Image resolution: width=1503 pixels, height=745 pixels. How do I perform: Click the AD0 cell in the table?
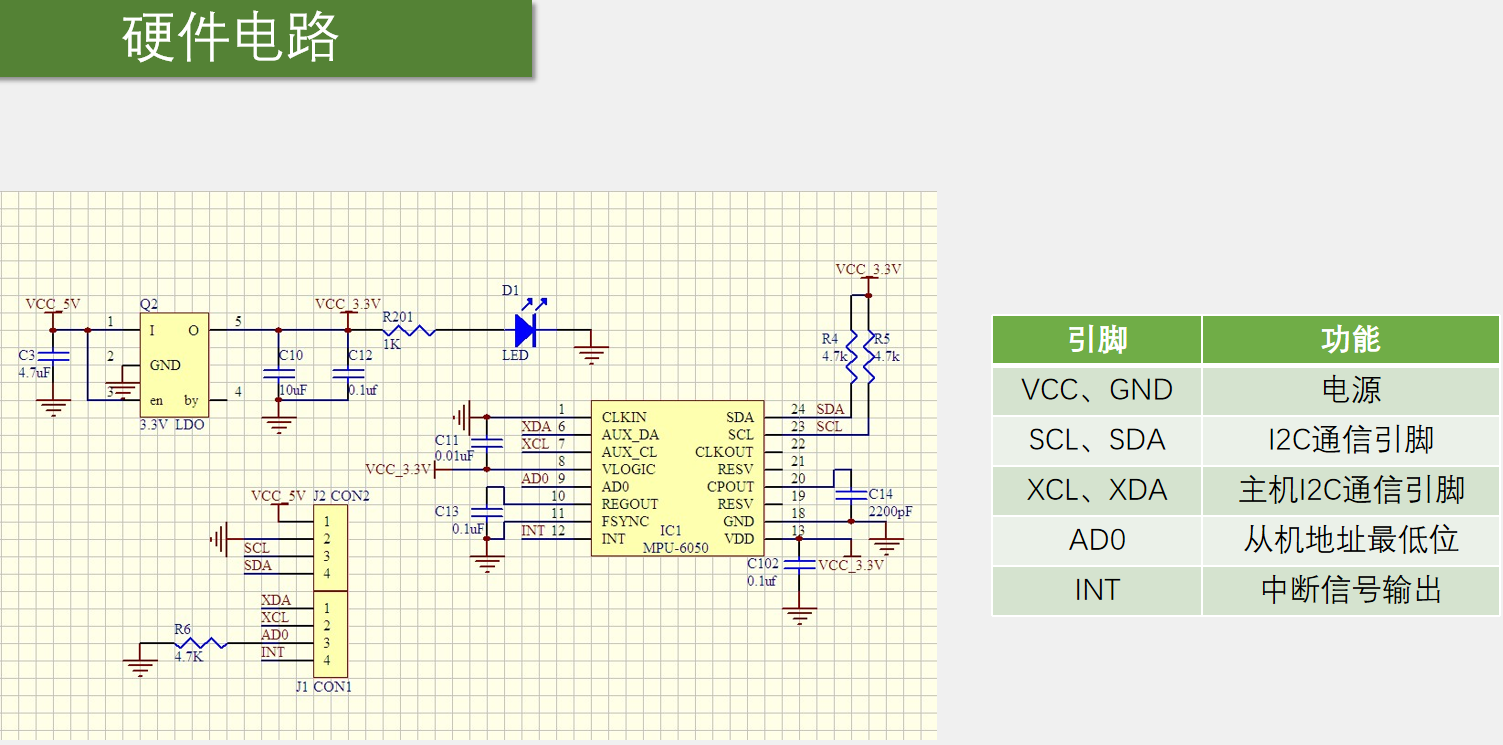[1097, 540]
